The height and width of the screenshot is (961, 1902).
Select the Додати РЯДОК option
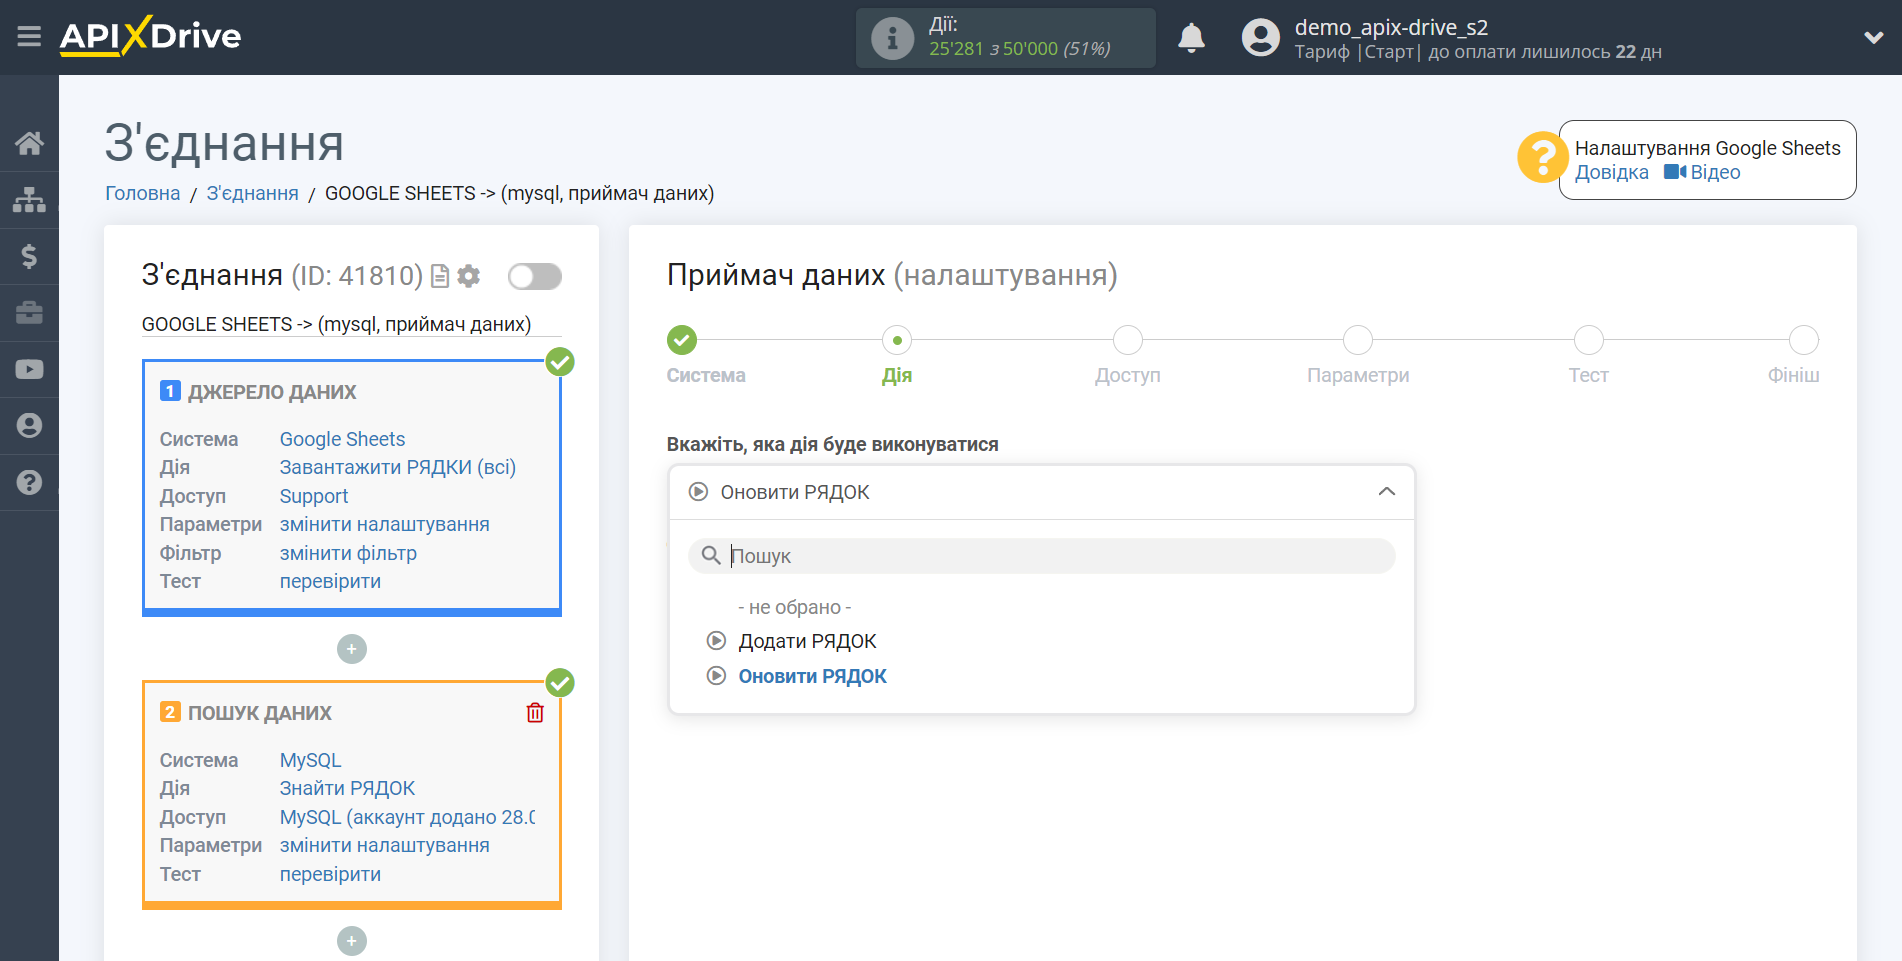[807, 641]
